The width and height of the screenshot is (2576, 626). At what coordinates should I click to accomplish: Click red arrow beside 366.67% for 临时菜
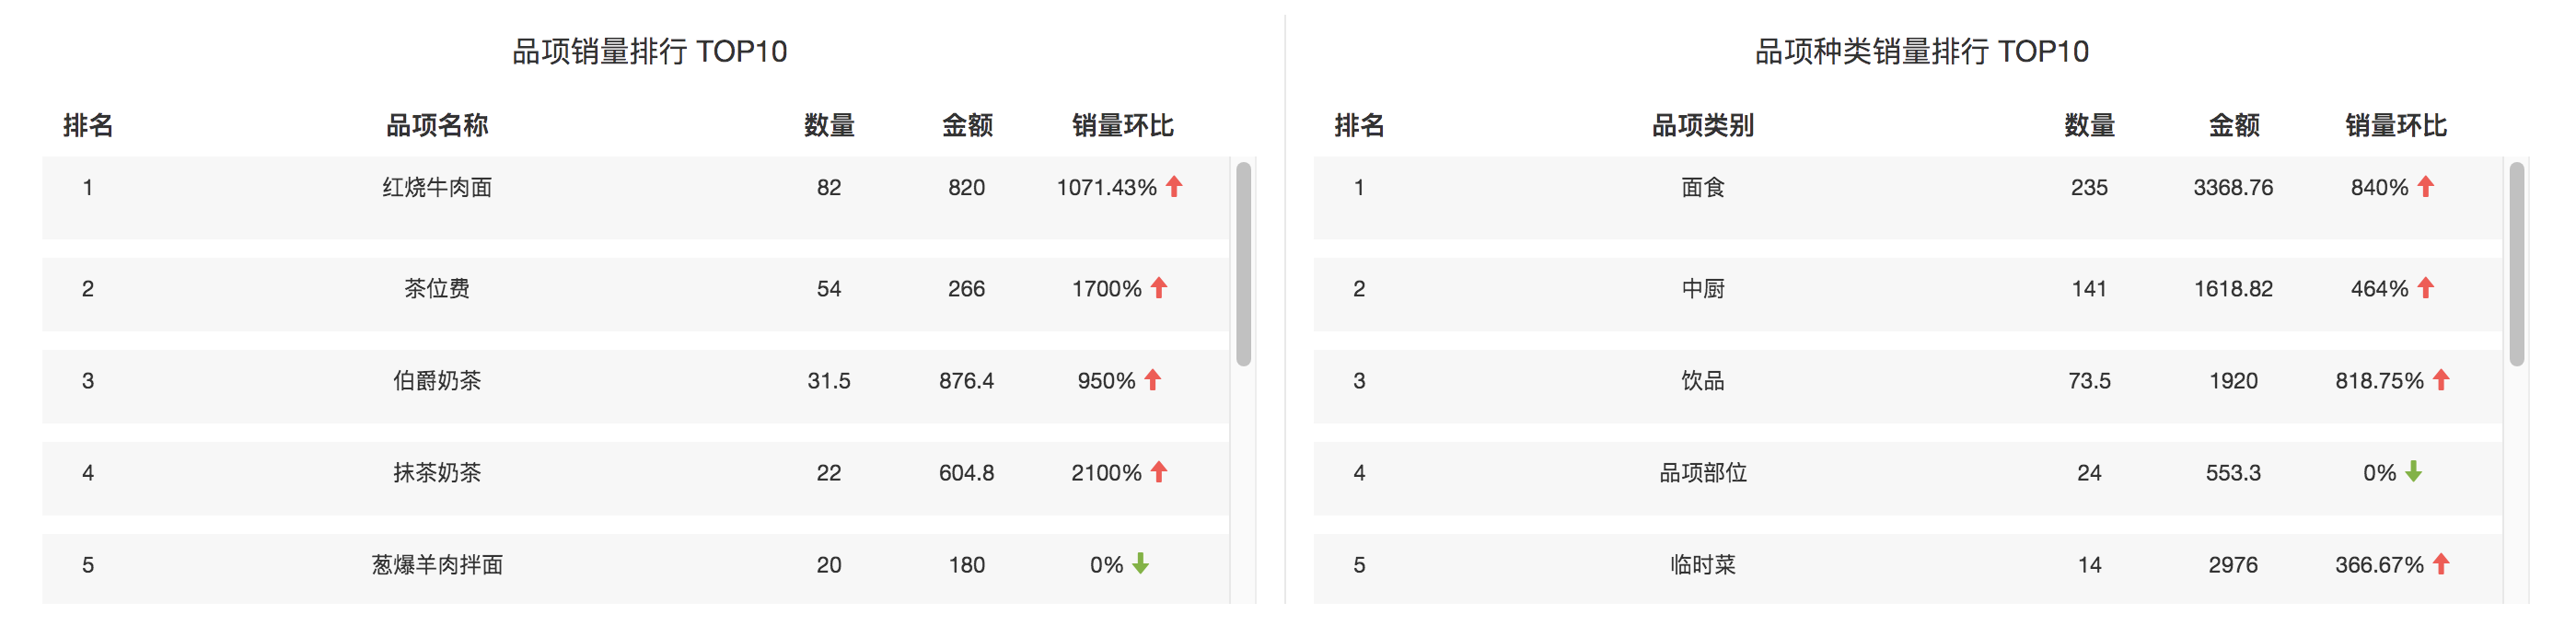(x=2441, y=564)
